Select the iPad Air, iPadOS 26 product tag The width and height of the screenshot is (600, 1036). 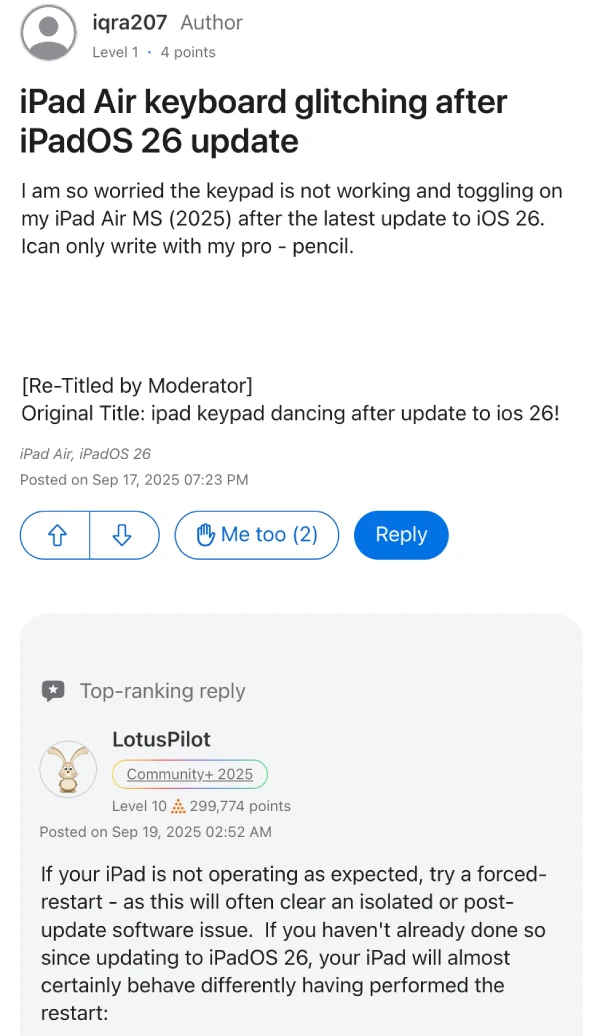(84, 453)
